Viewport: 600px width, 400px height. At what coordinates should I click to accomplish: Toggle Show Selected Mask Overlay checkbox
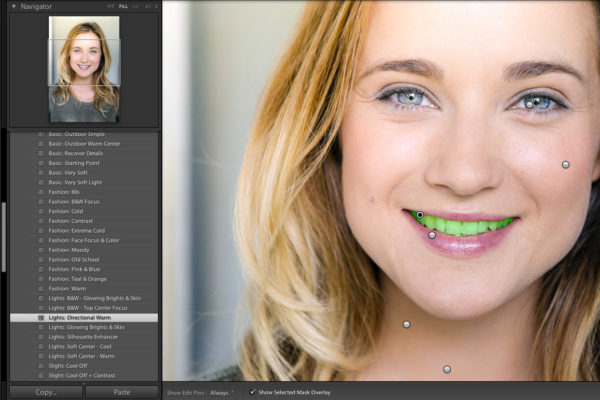252,392
